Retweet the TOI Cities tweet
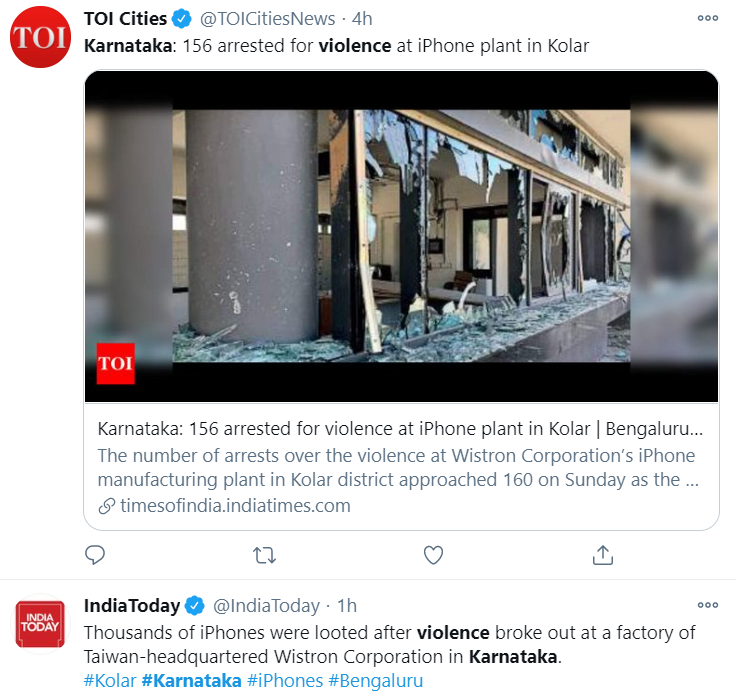736x699 pixels. tap(264, 555)
